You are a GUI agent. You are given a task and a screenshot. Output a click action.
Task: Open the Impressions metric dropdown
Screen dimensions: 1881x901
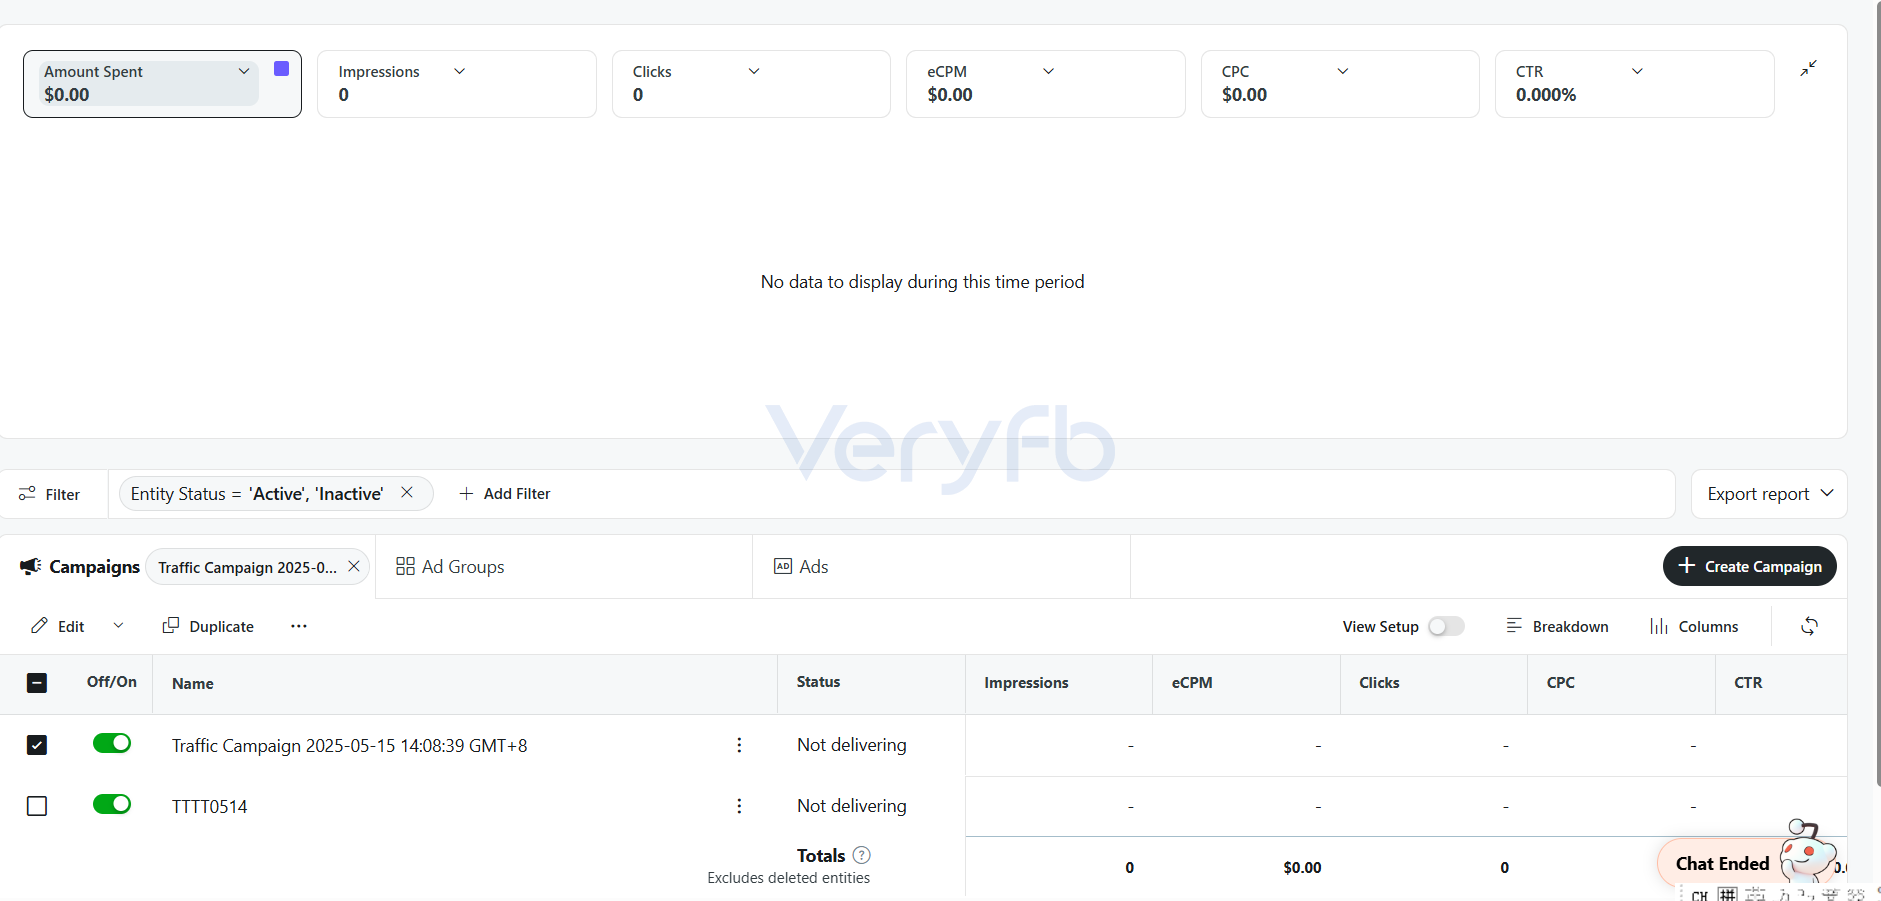(x=459, y=71)
